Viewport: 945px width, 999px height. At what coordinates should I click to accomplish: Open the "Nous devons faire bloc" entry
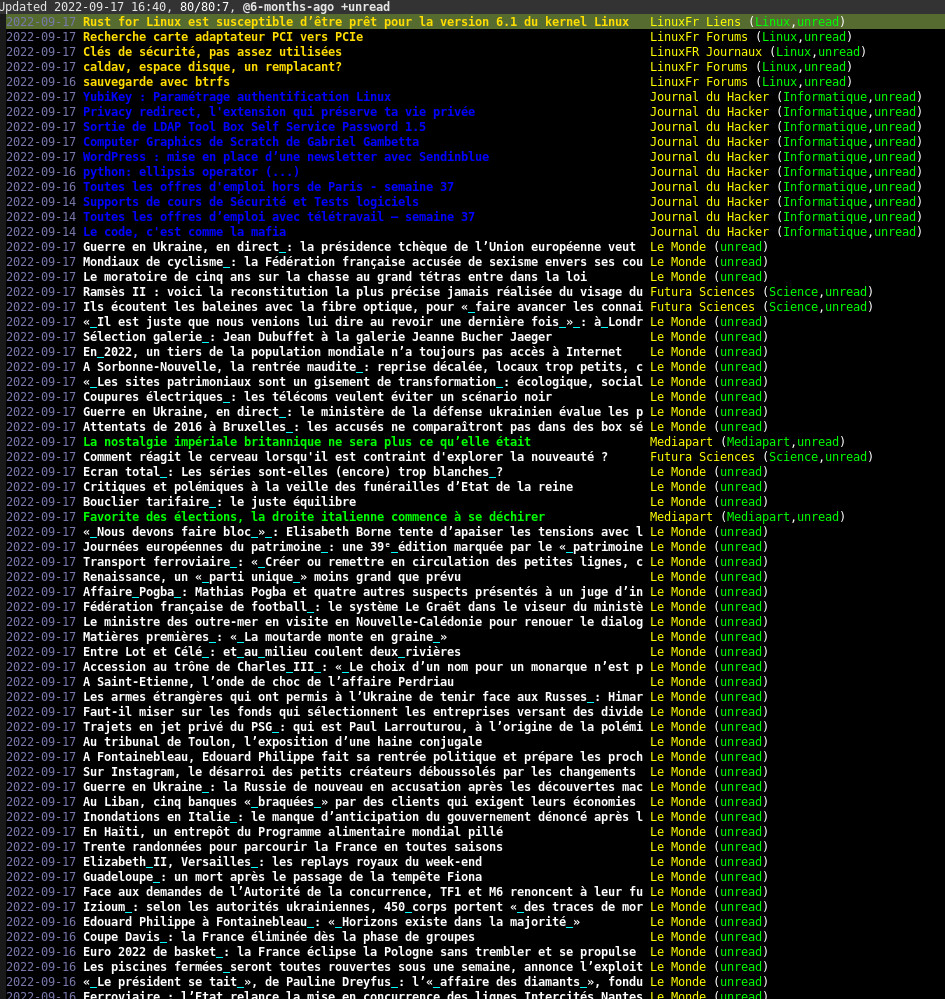pyautogui.click(x=363, y=531)
